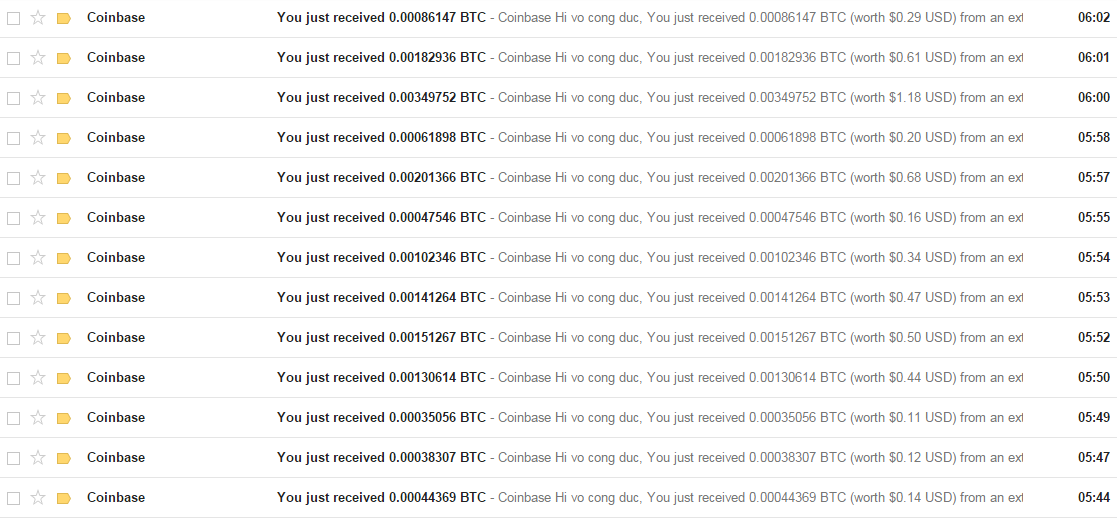Star the email received at 05:55
The height and width of the screenshot is (518, 1117).
(38, 217)
